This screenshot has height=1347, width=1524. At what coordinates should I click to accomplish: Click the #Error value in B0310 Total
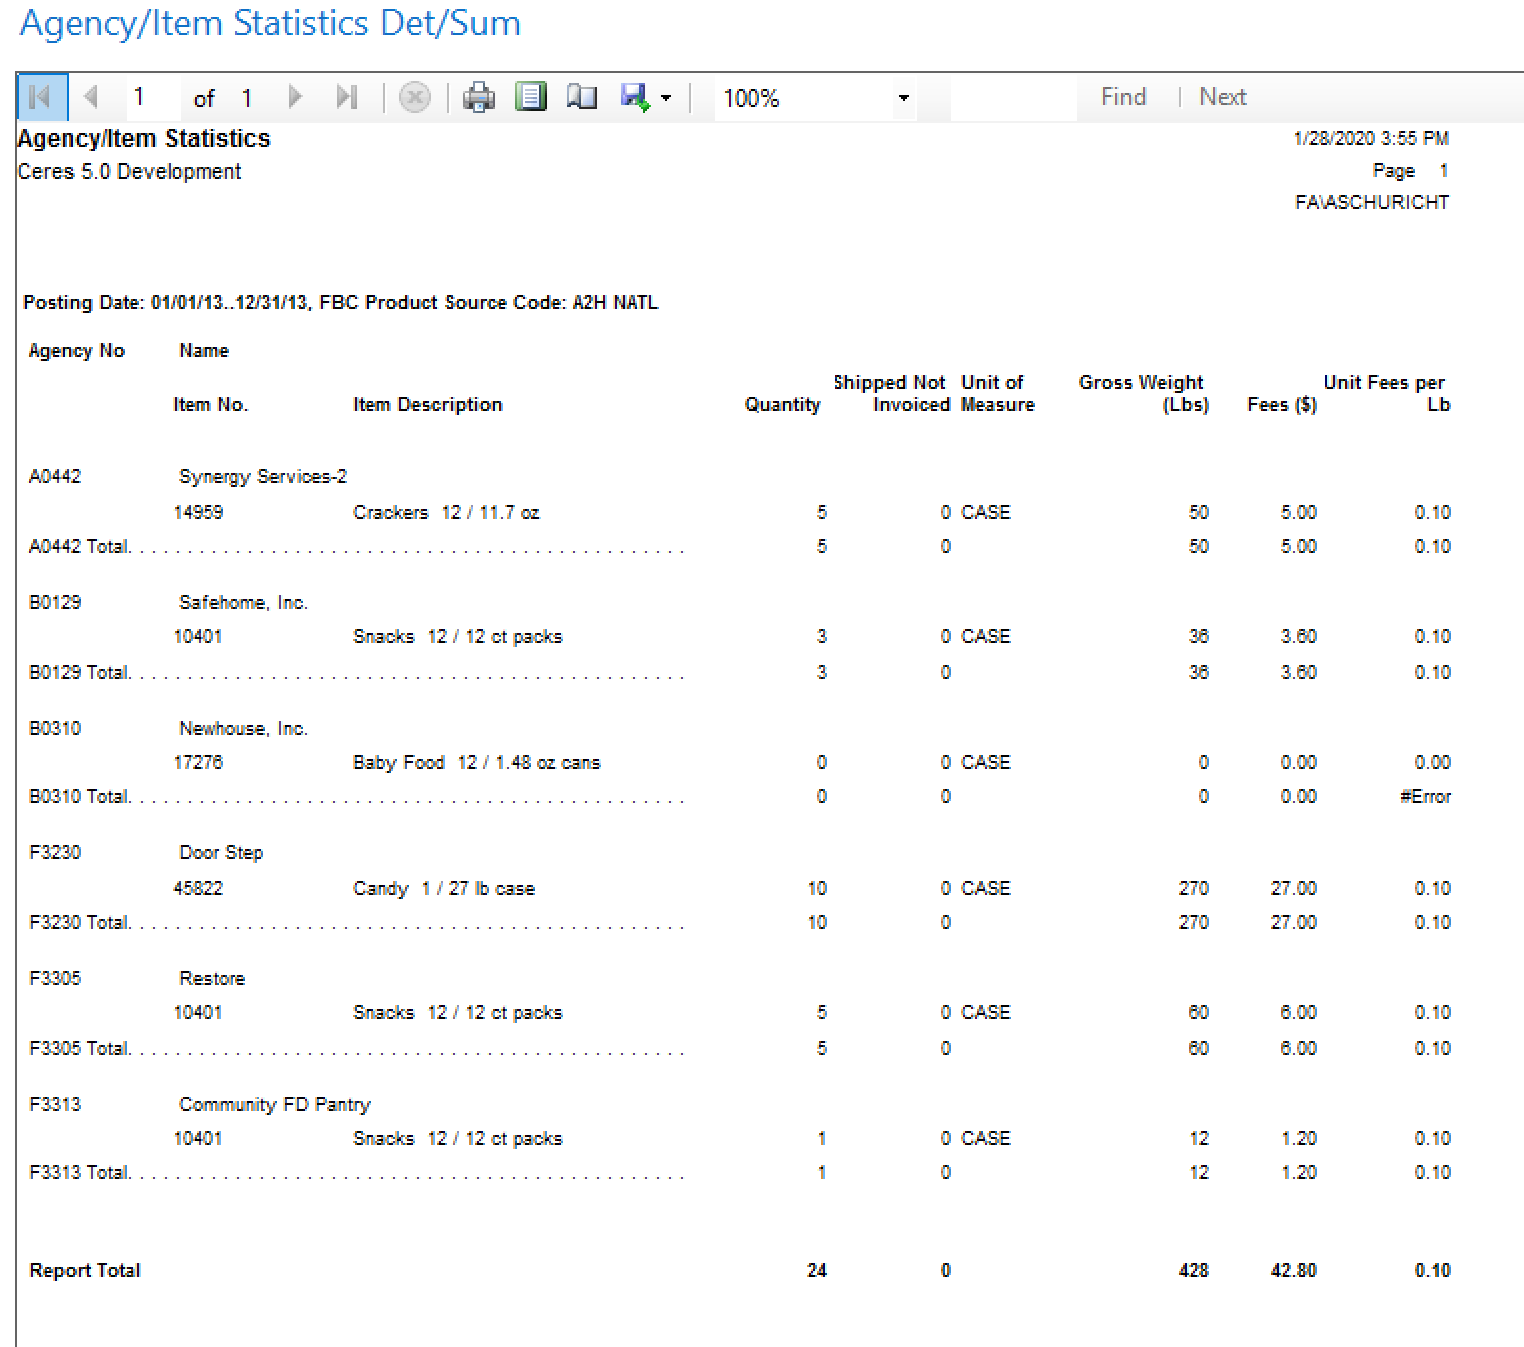click(1425, 797)
